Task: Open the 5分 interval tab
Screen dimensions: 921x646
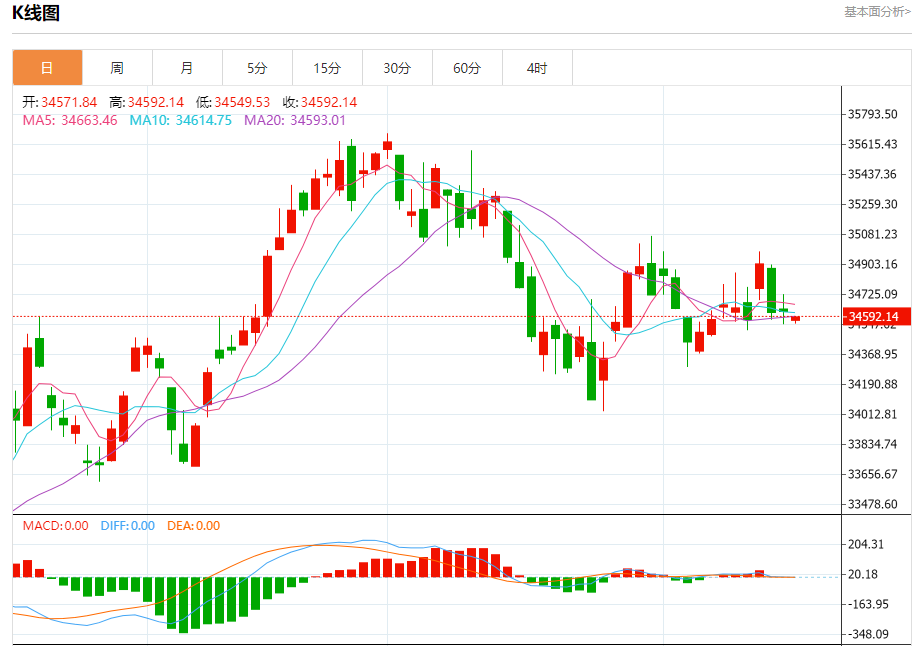Action: [x=257, y=68]
